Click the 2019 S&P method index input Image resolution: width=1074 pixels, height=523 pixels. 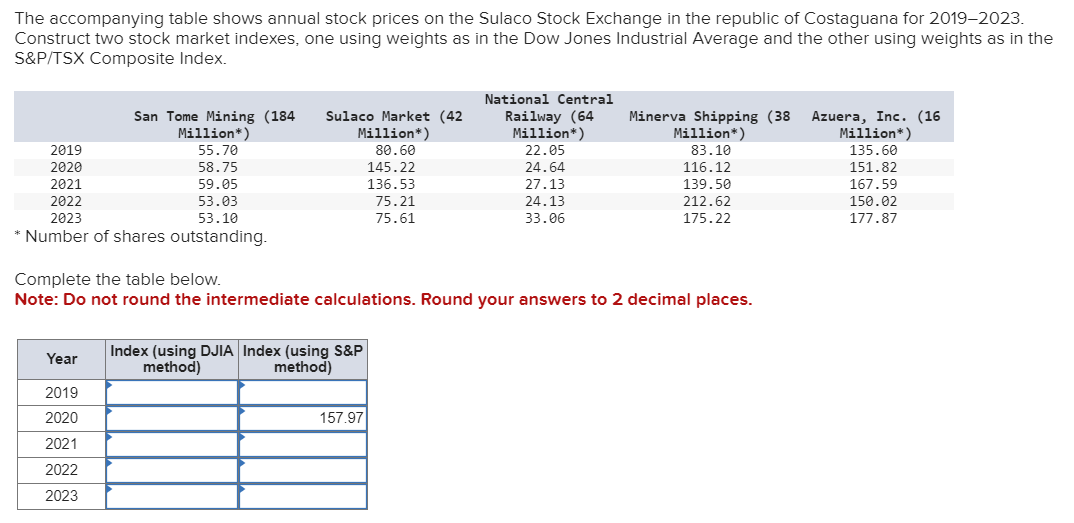tap(303, 392)
